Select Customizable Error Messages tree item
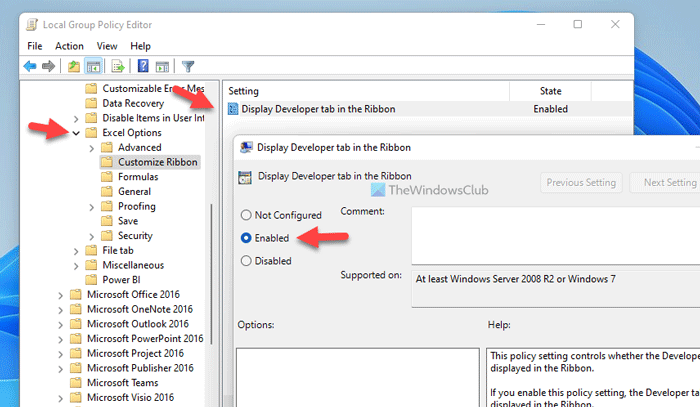This screenshot has width=700, height=407. pos(153,88)
